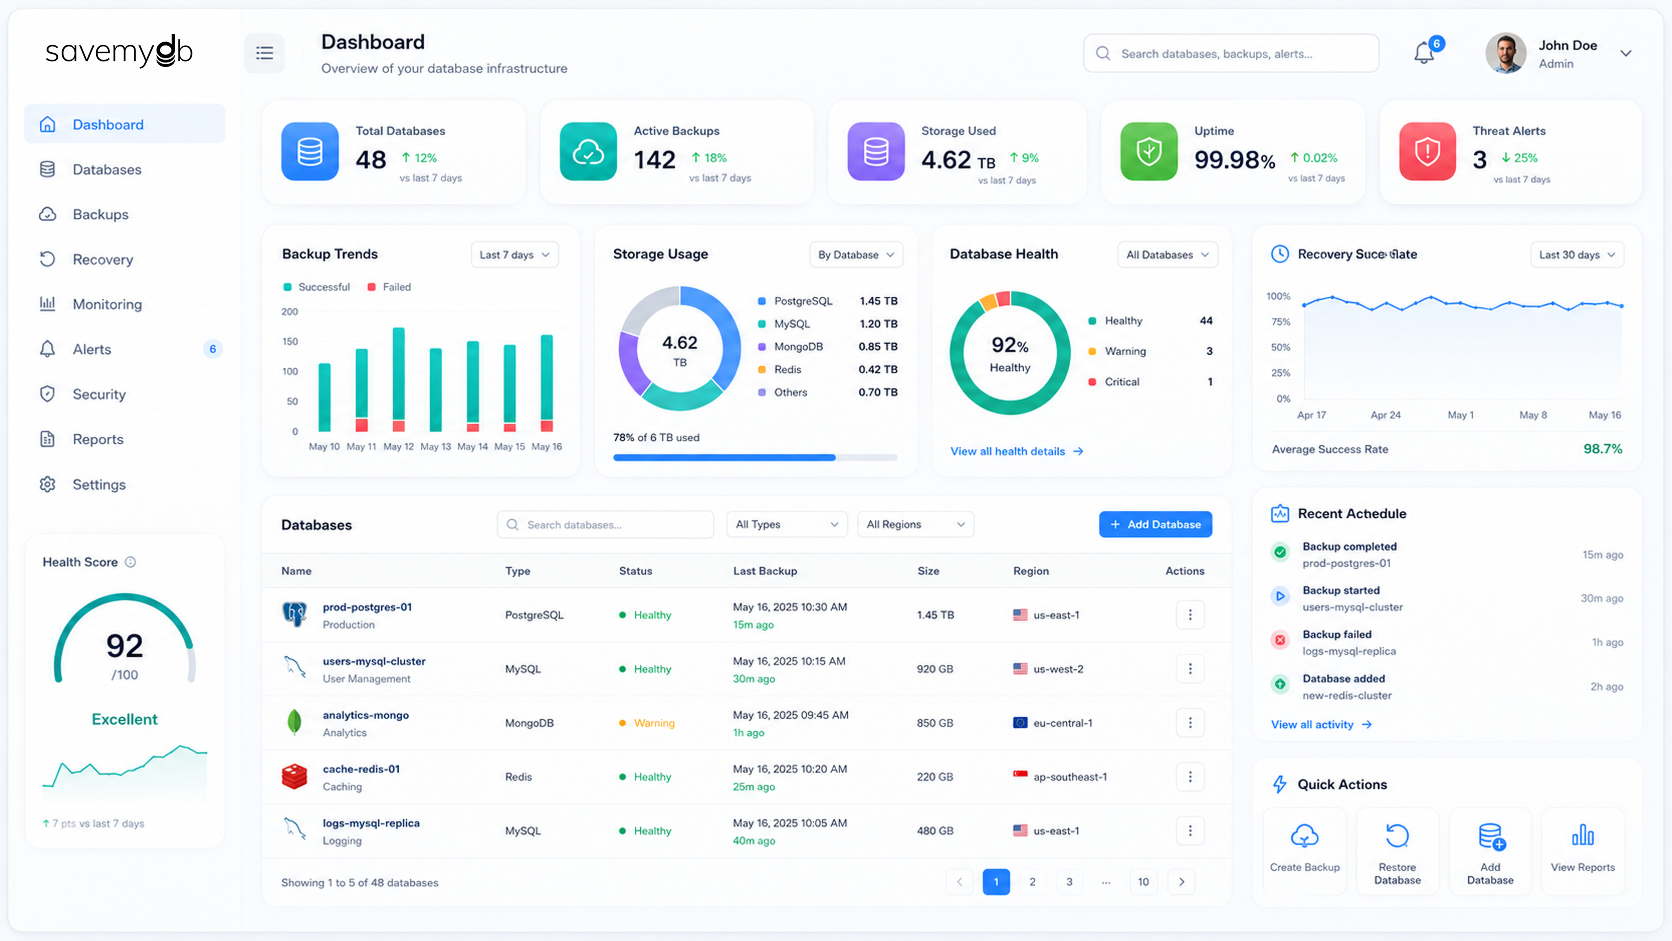
Task: Click the Databases table search field
Action: tap(605, 524)
